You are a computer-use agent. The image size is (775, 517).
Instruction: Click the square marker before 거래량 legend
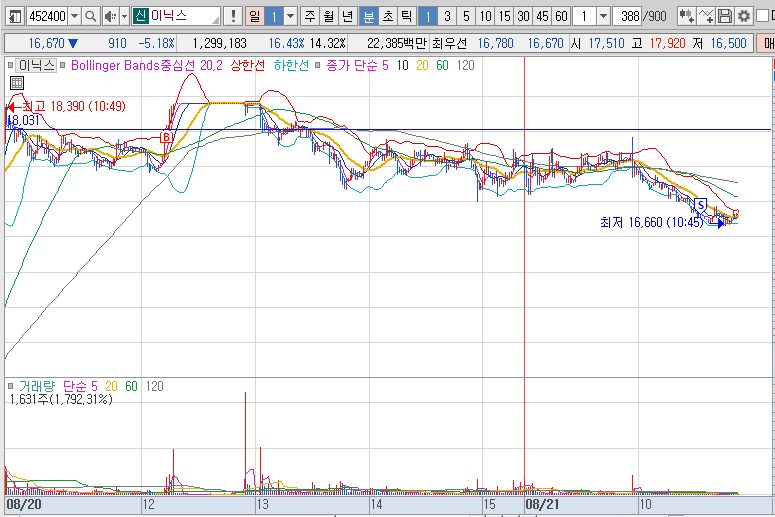click(10, 386)
